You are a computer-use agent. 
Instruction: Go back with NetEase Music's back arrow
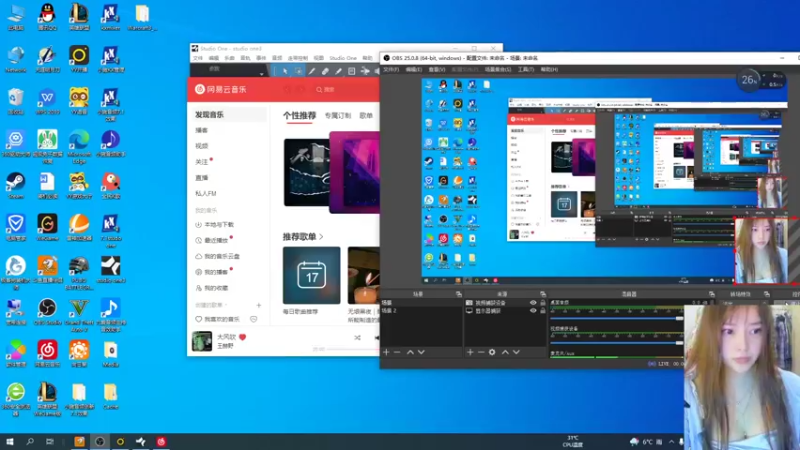click(x=287, y=90)
